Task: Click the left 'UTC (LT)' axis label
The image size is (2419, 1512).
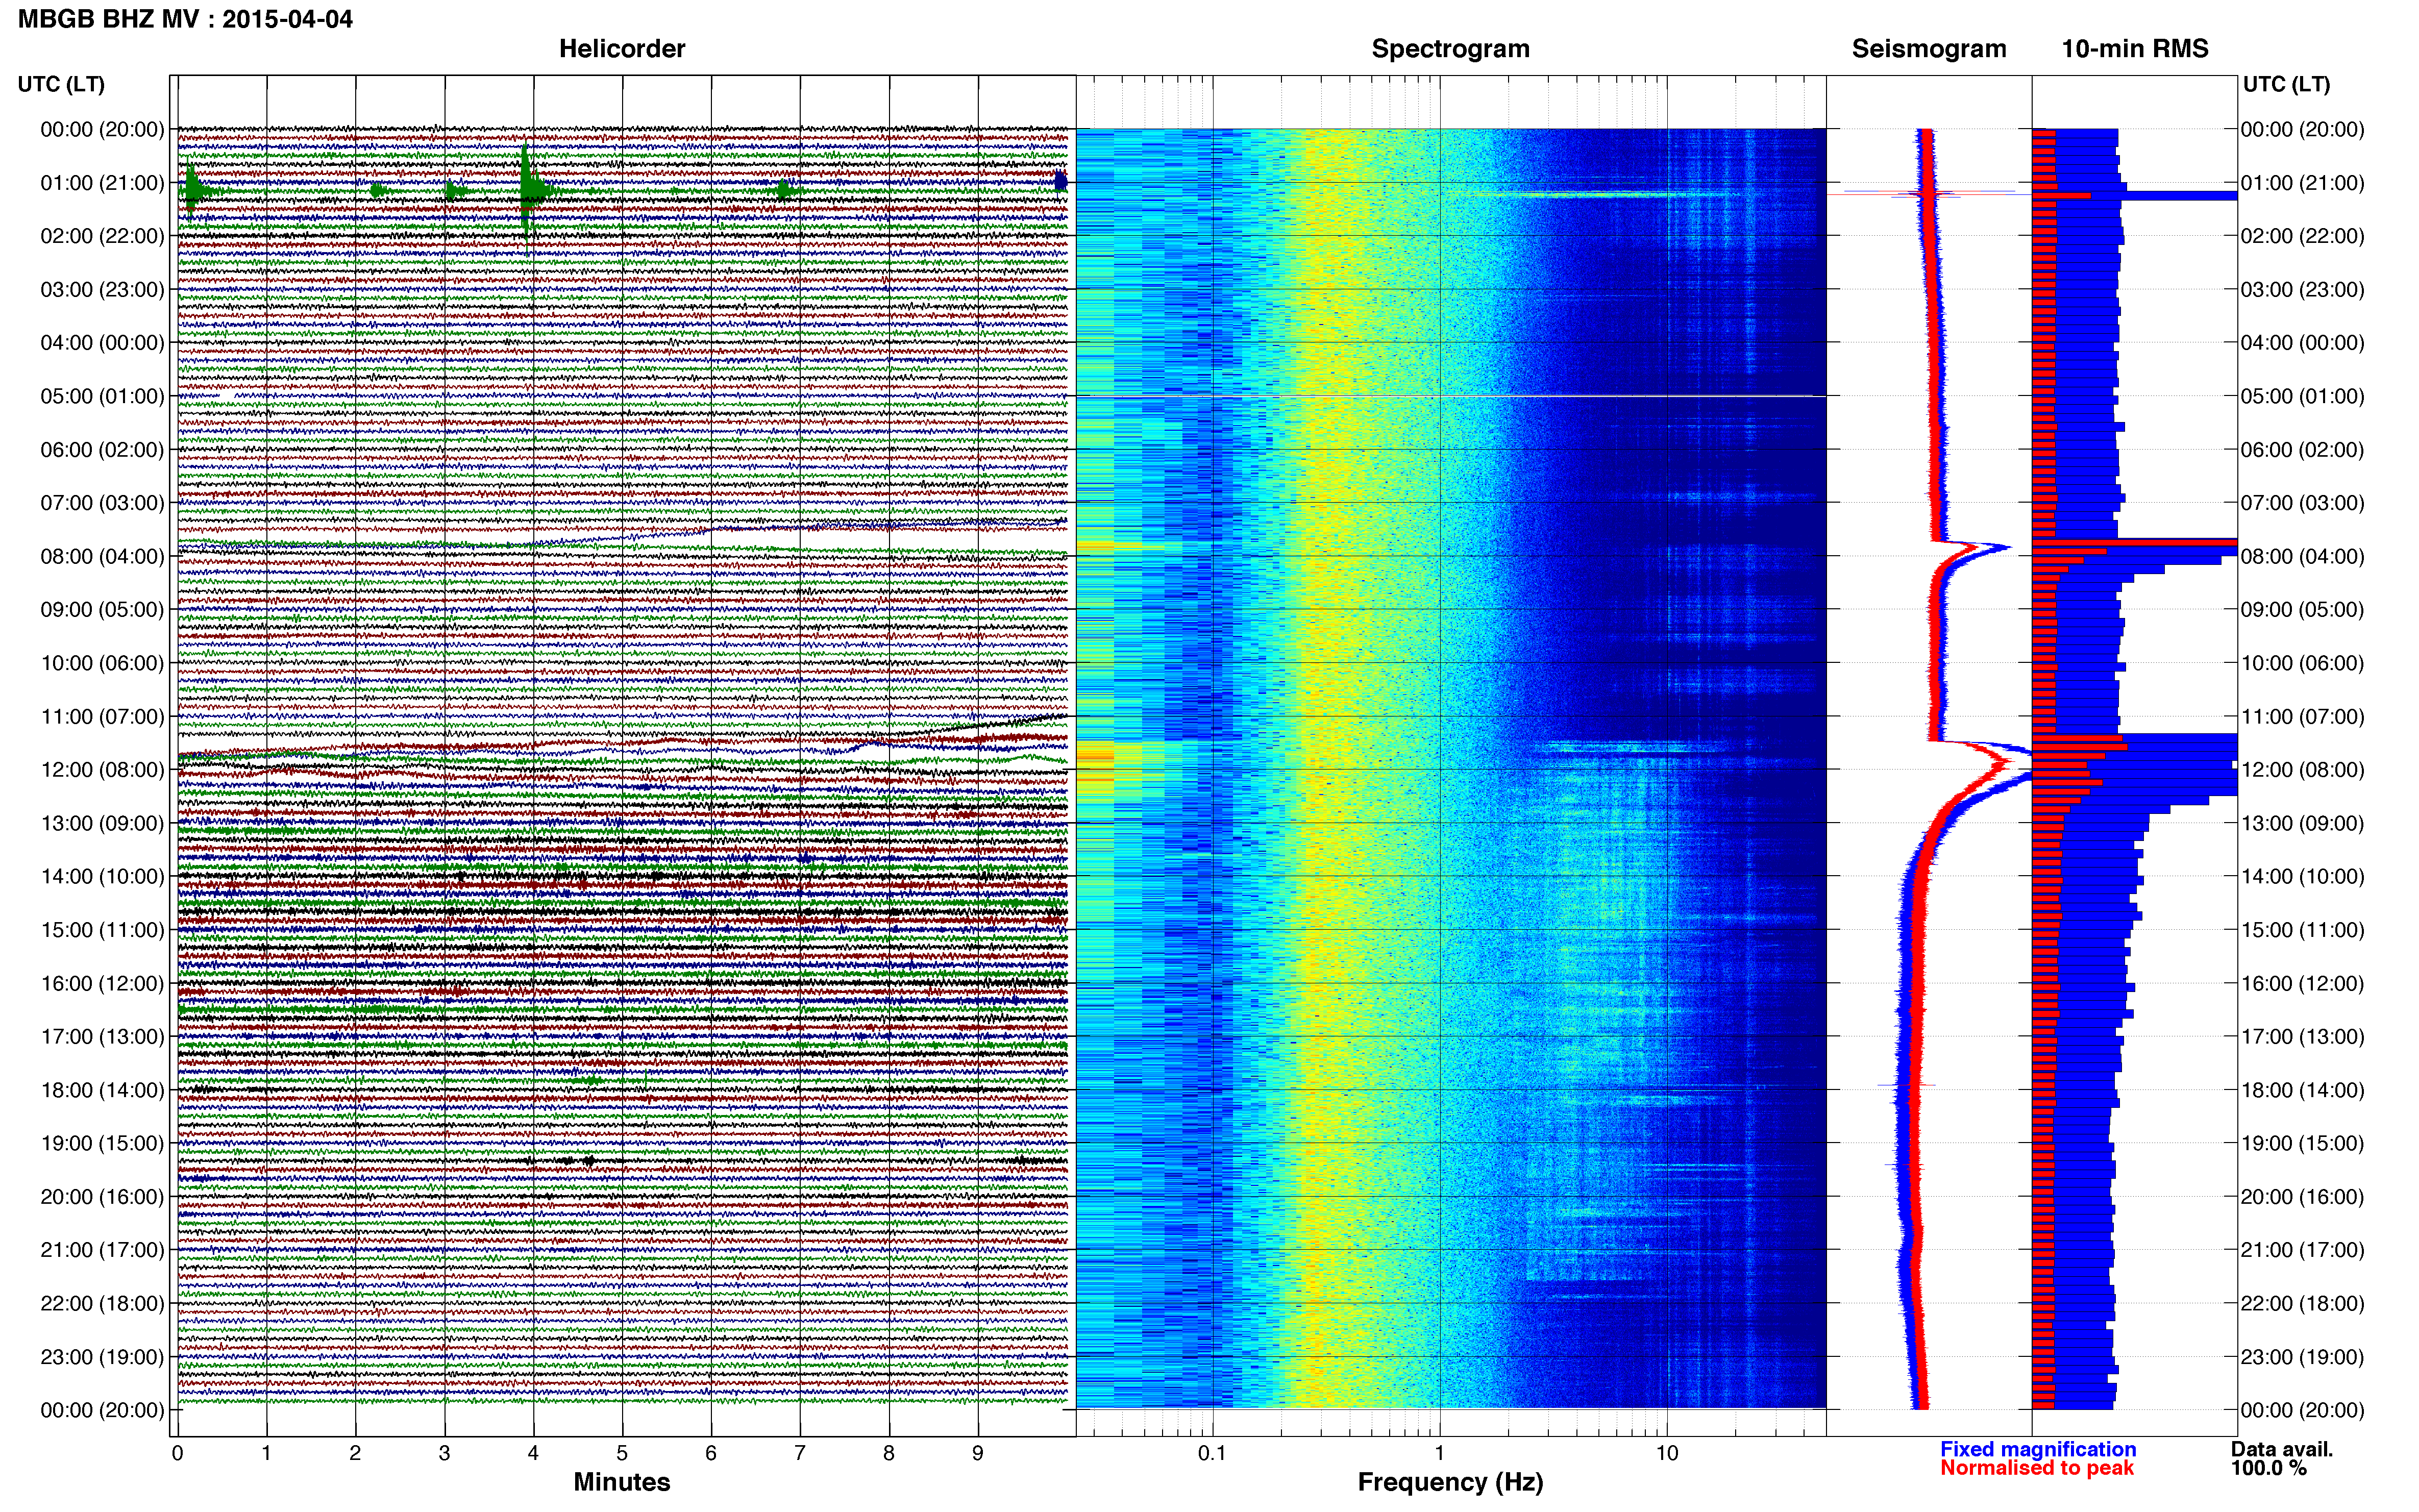Action: click(61, 84)
